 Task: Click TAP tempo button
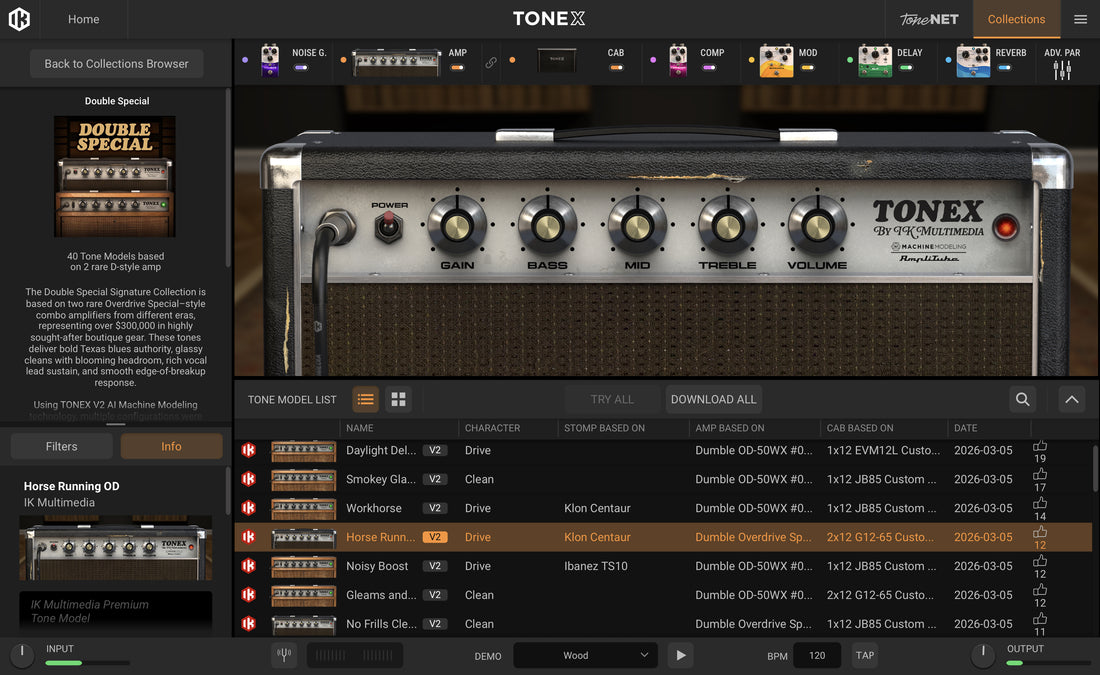coord(865,655)
